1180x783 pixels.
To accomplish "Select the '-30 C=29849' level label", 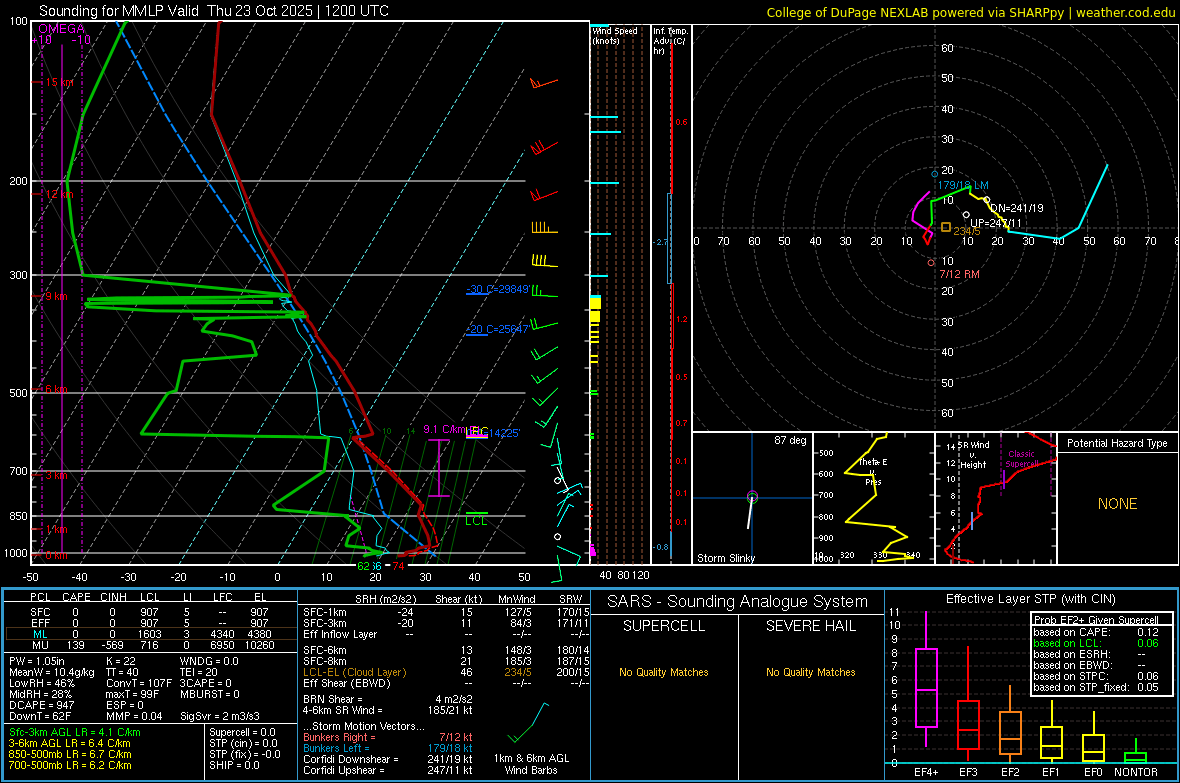I will pyautogui.click(x=498, y=289).
